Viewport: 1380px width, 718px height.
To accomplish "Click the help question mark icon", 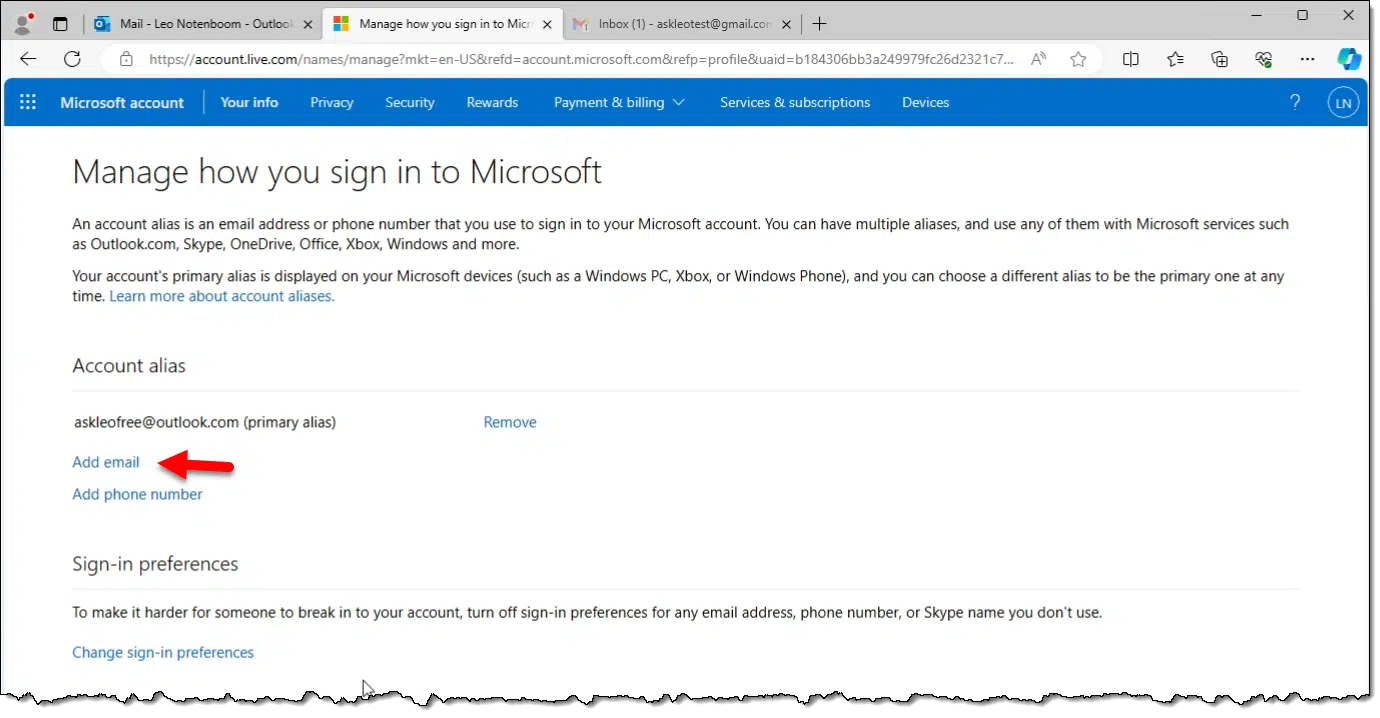I will click(x=1295, y=102).
